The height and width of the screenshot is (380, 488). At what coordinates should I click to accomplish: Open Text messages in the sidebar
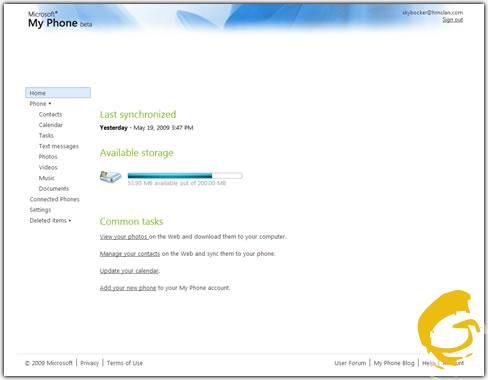click(x=59, y=146)
